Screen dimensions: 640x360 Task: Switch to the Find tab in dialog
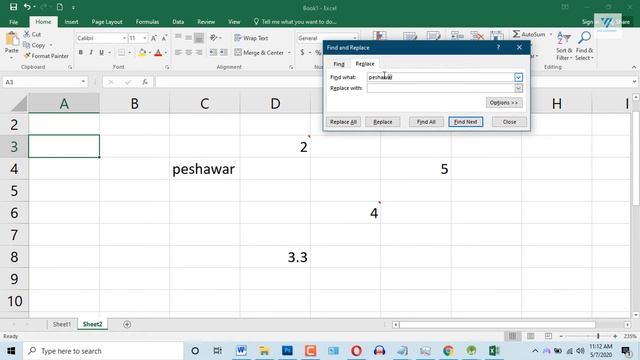(339, 64)
